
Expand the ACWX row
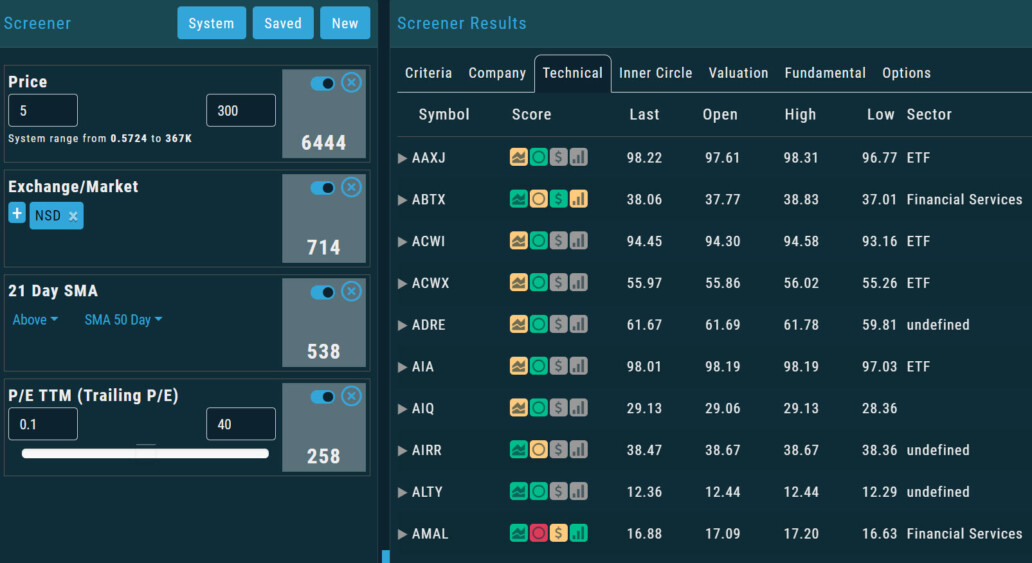402,284
